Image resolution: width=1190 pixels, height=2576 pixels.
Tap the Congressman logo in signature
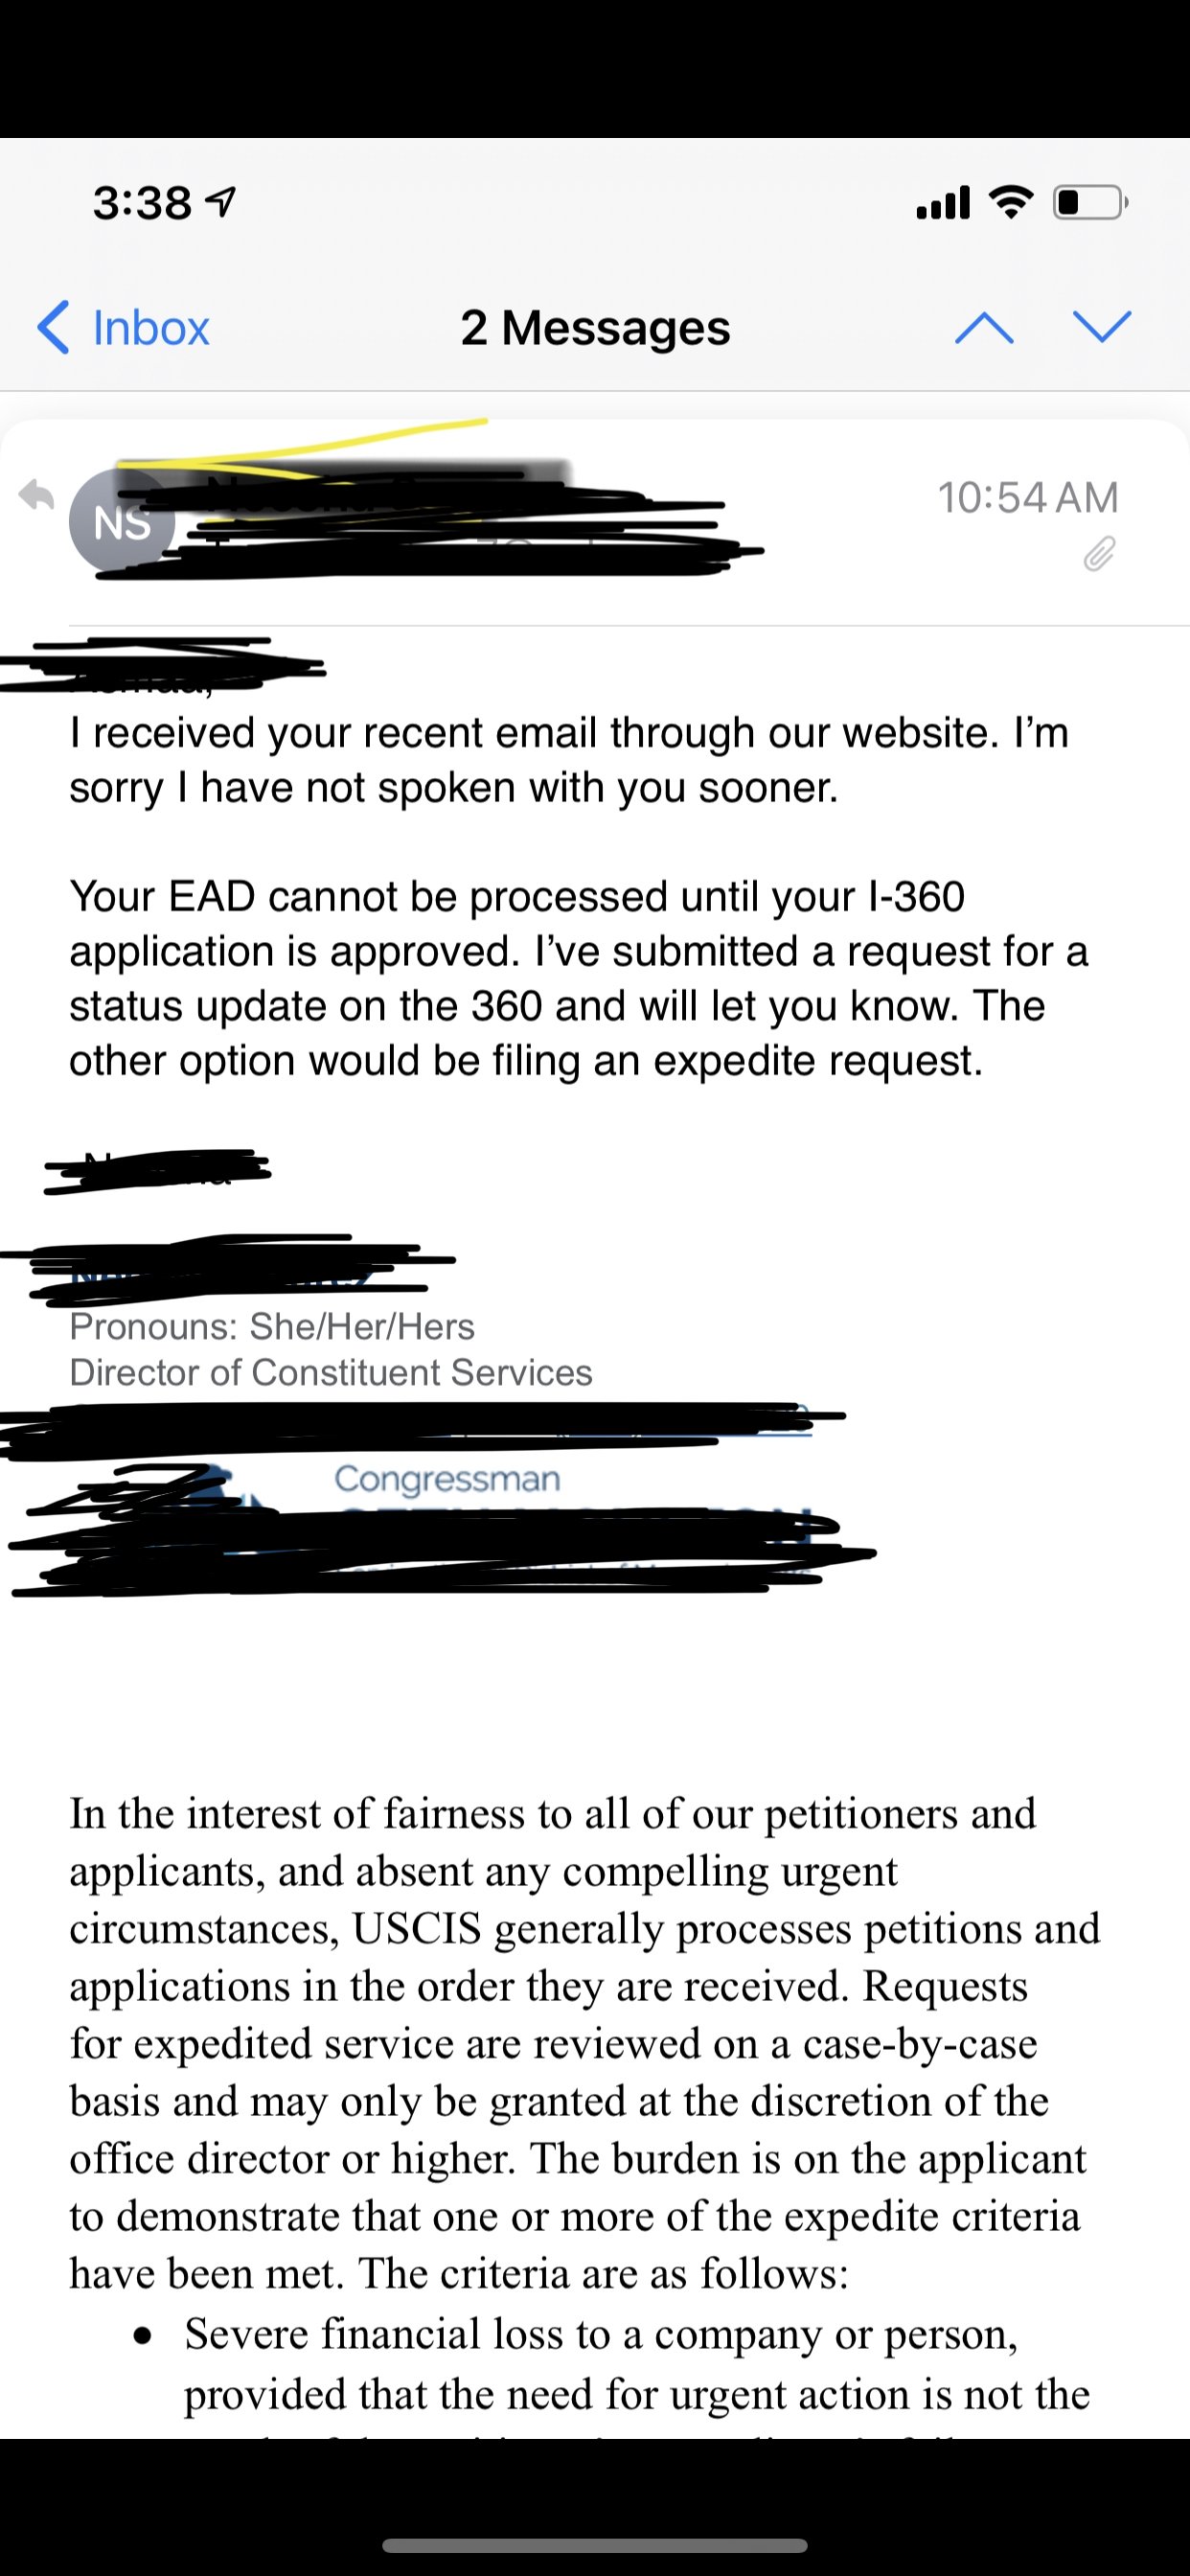tap(447, 1478)
